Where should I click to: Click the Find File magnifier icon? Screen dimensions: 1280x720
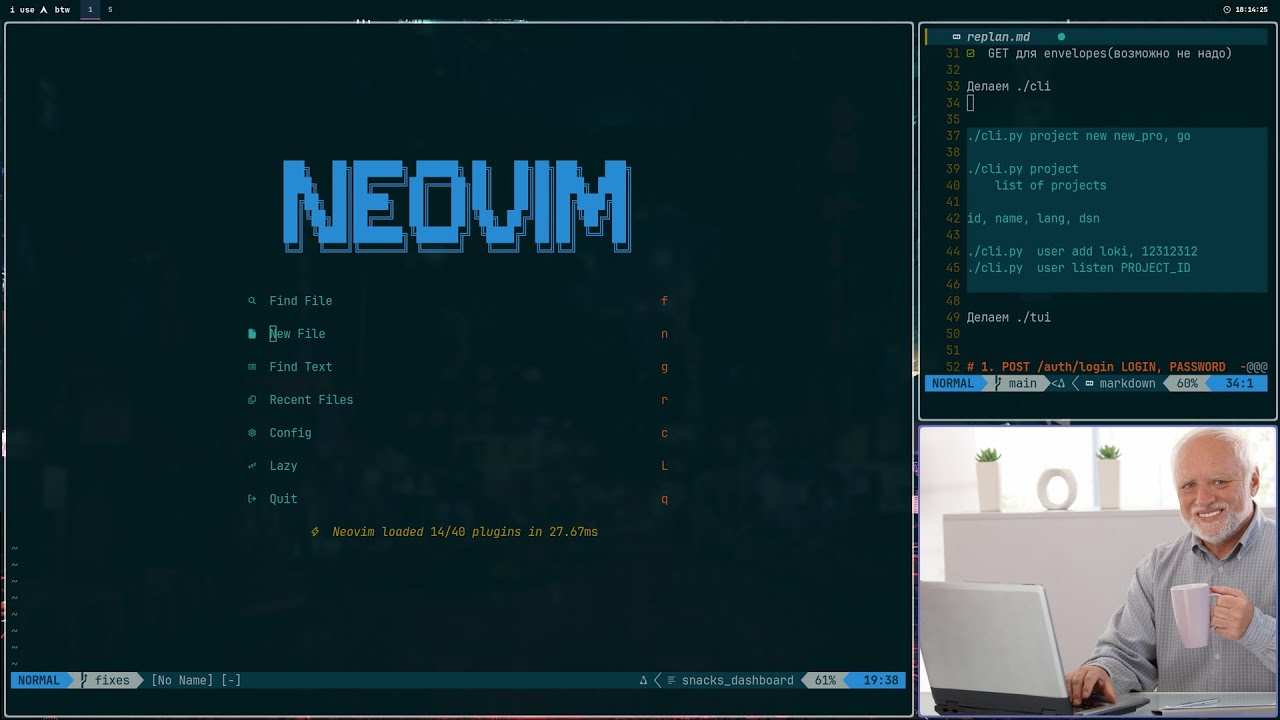coord(252,301)
